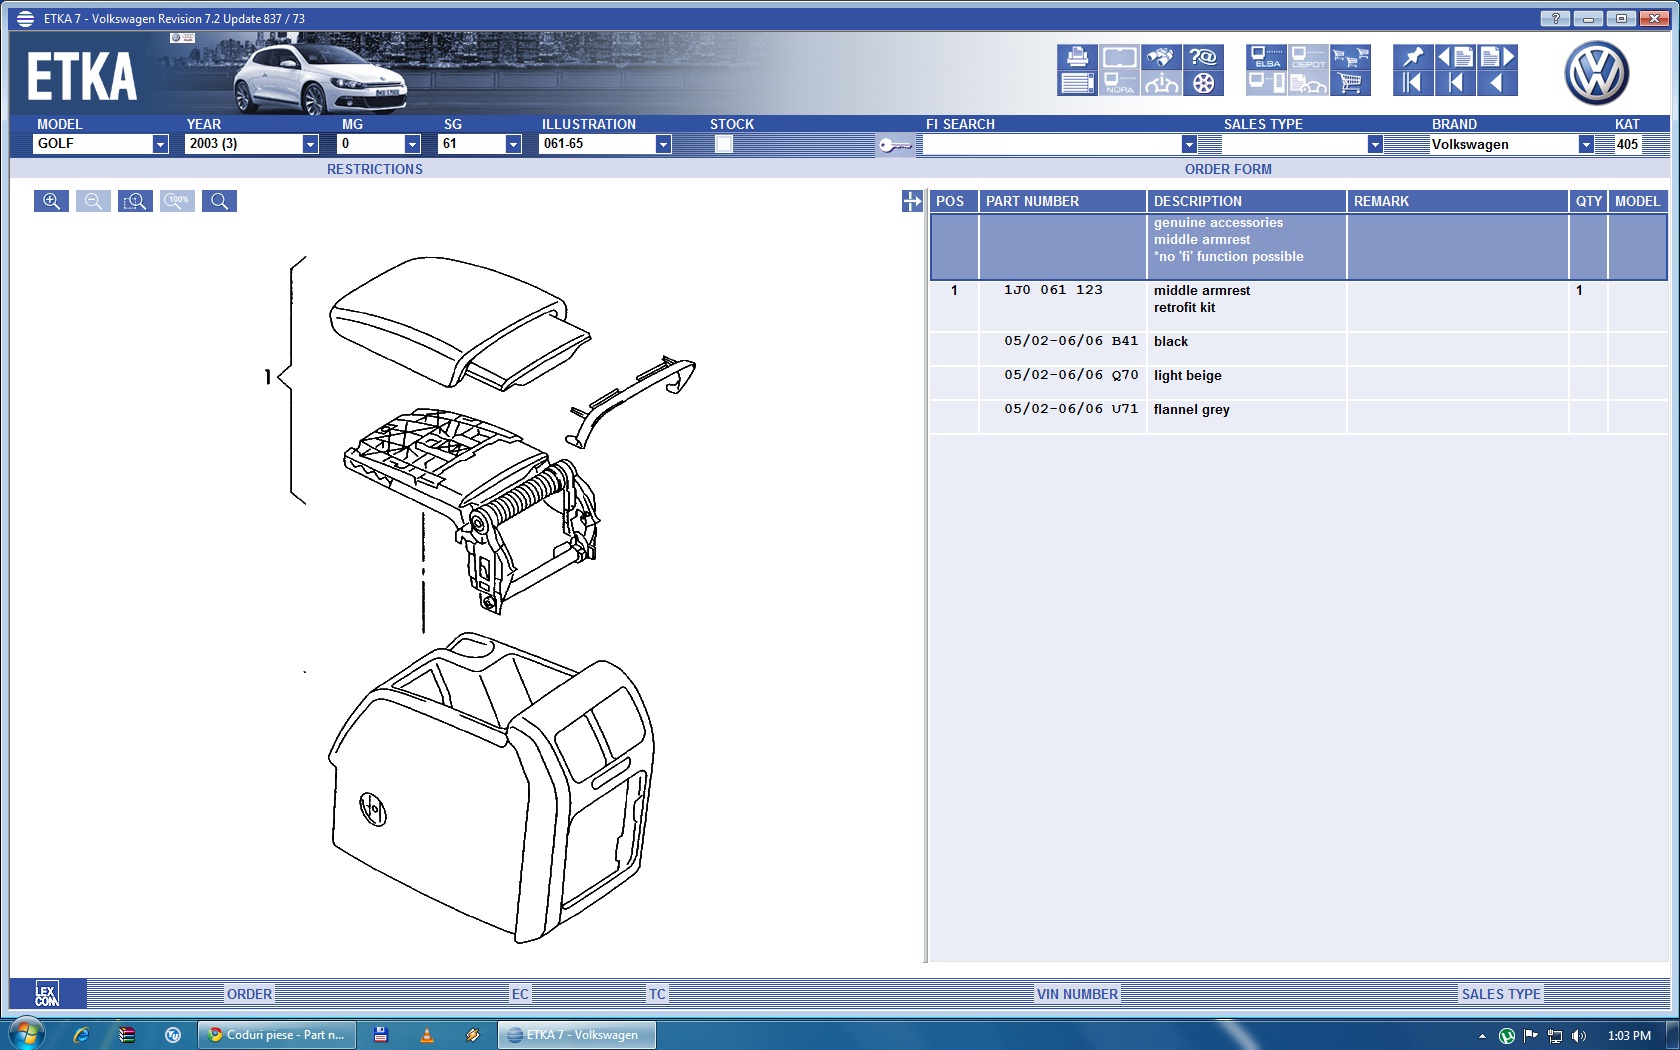
Task: Click the plain magnifier icon
Action: click(x=219, y=201)
